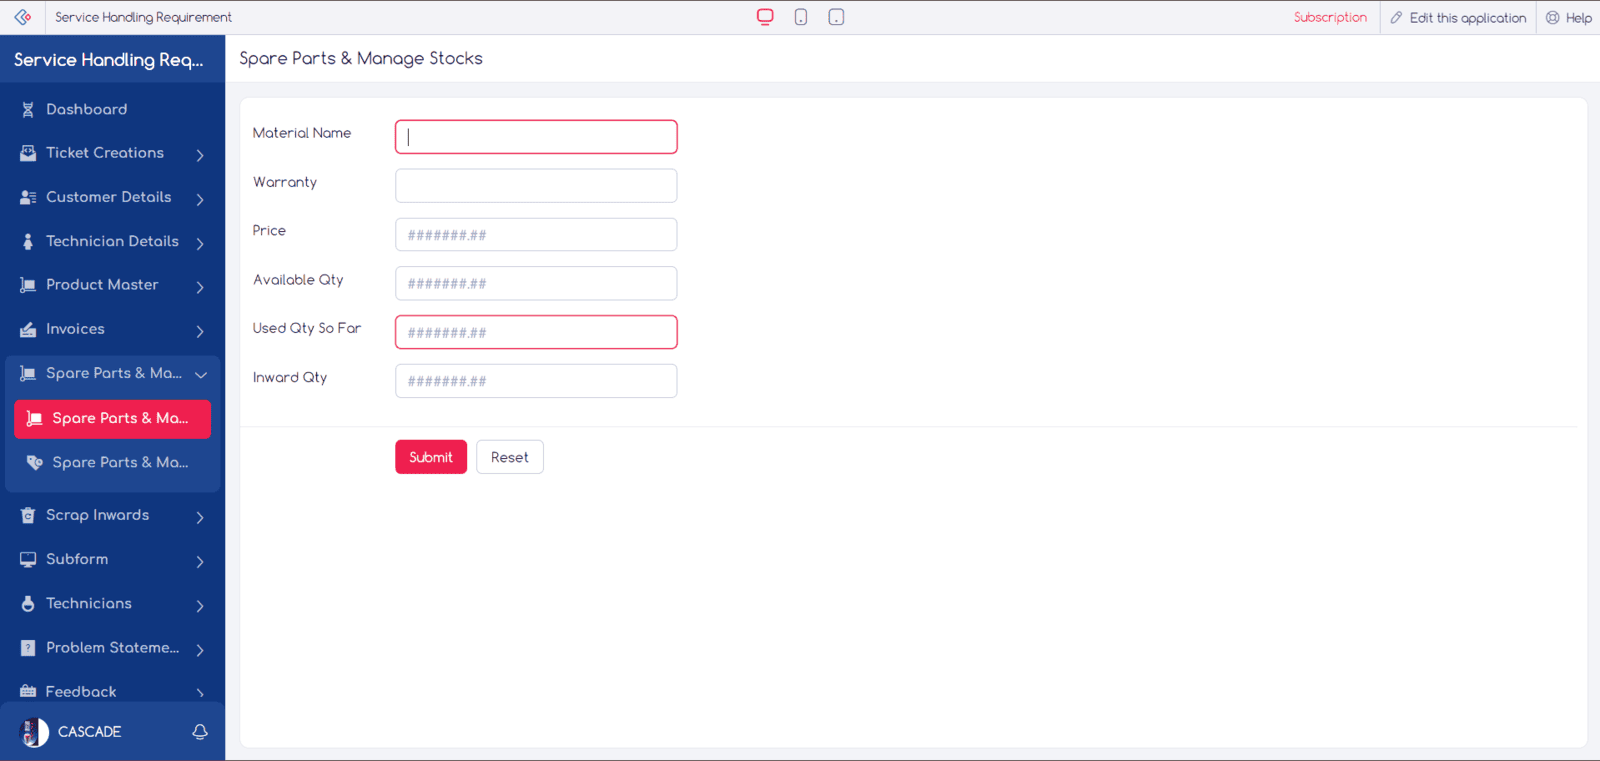The height and width of the screenshot is (761, 1600).
Task: Click the back arrow logo icon
Action: pyautogui.click(x=23, y=17)
